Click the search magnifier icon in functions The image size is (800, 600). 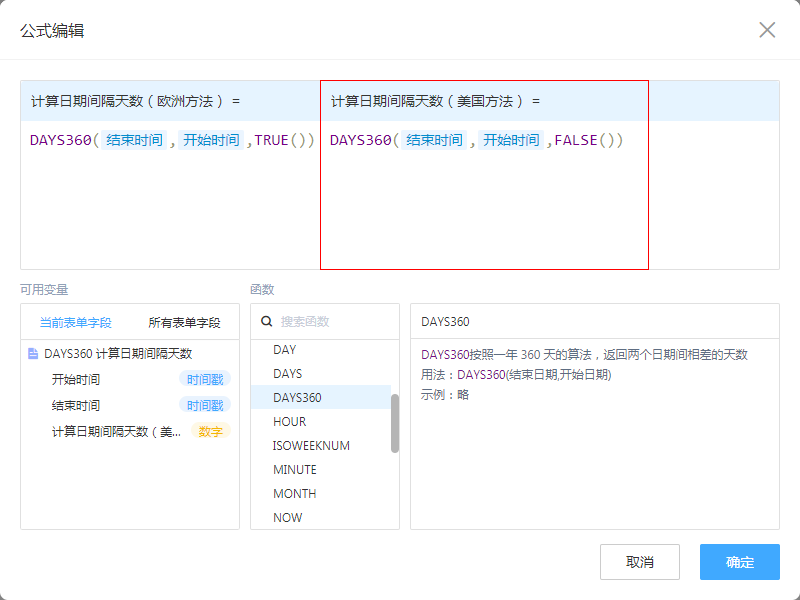267,322
